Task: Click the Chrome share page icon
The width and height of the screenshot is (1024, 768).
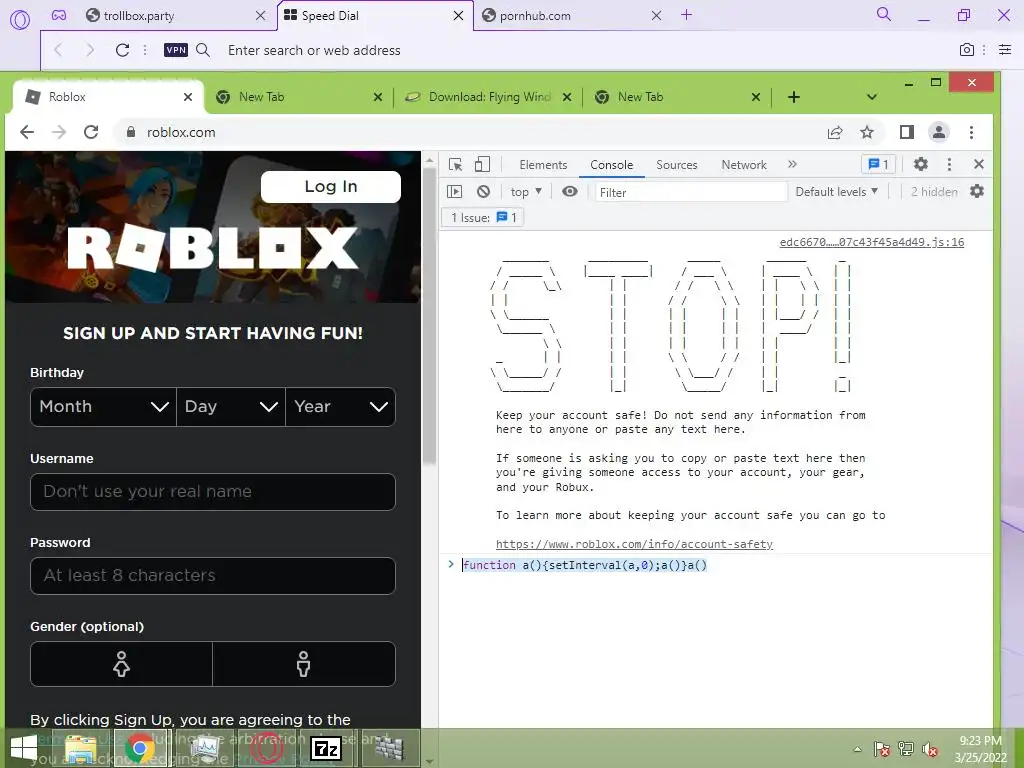Action: [x=835, y=133]
